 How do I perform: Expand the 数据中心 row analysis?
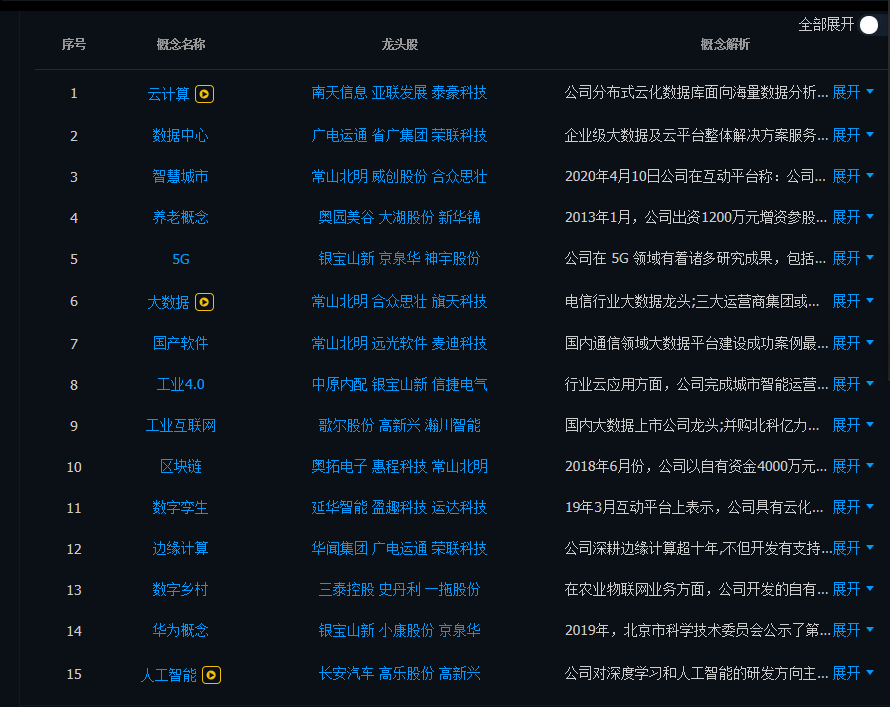pyautogui.click(x=853, y=135)
